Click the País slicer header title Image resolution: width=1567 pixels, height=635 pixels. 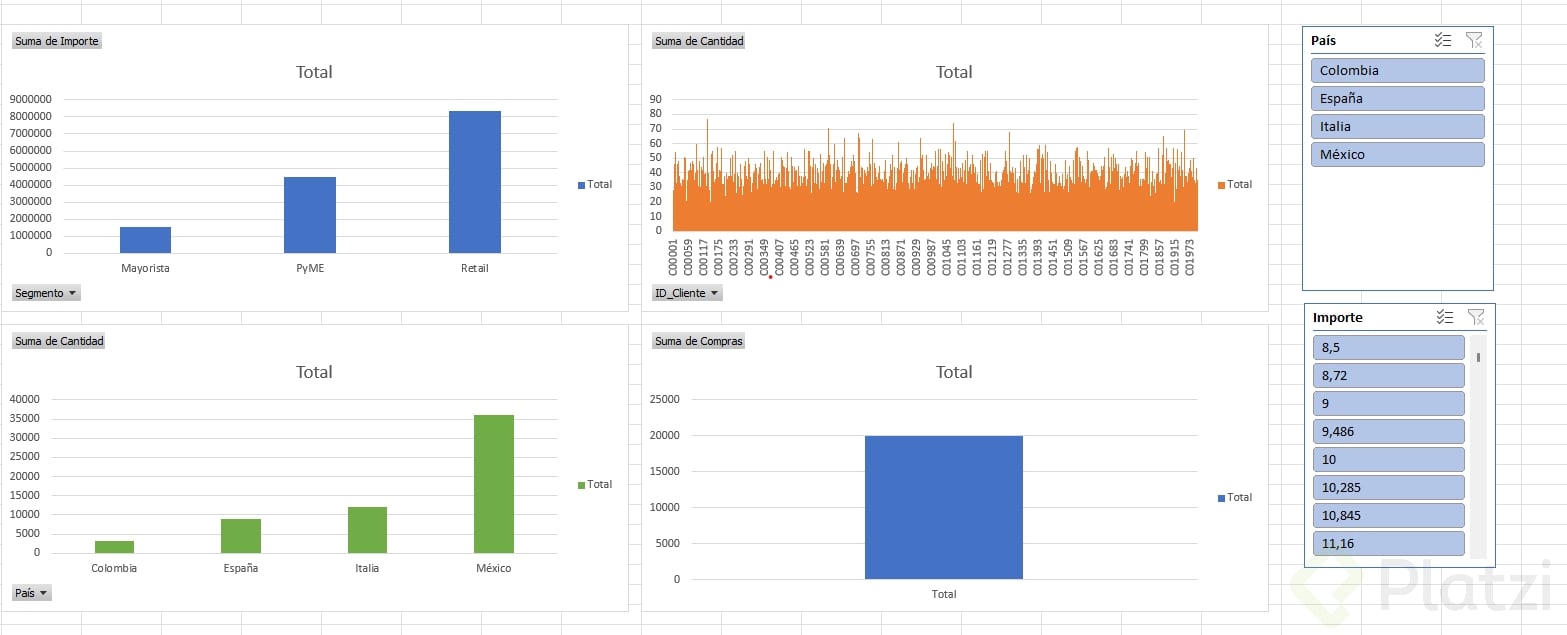(x=1324, y=41)
